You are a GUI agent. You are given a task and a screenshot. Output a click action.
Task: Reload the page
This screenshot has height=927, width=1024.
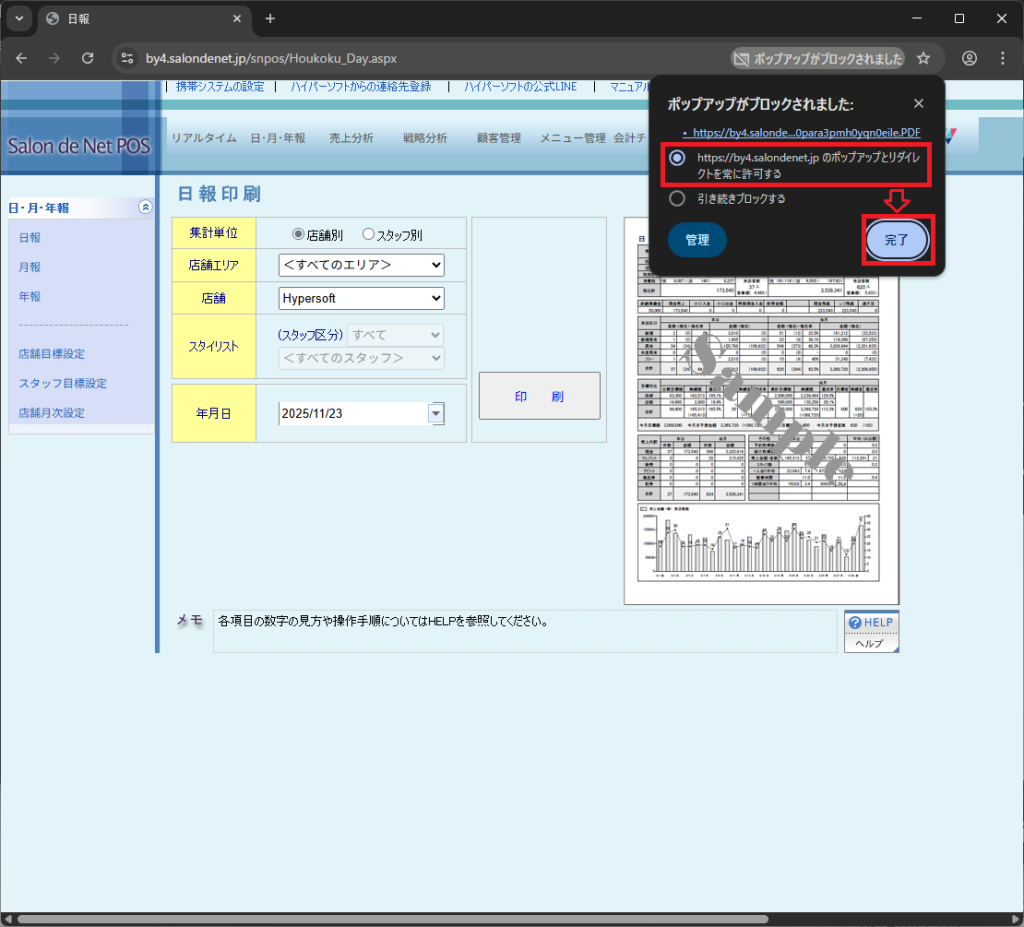point(87,59)
